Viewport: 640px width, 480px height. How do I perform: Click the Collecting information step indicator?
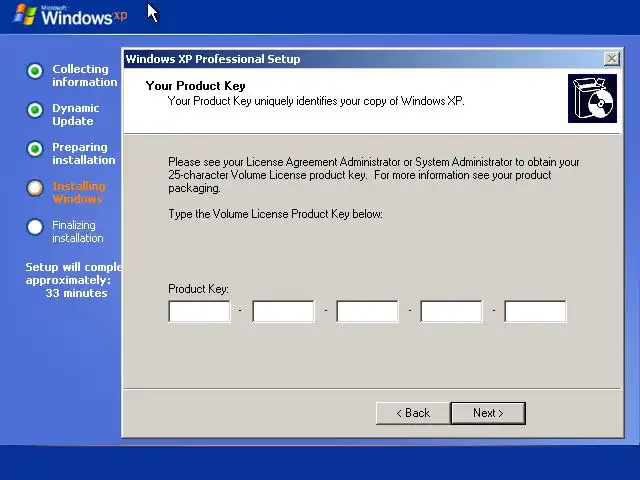[35, 71]
